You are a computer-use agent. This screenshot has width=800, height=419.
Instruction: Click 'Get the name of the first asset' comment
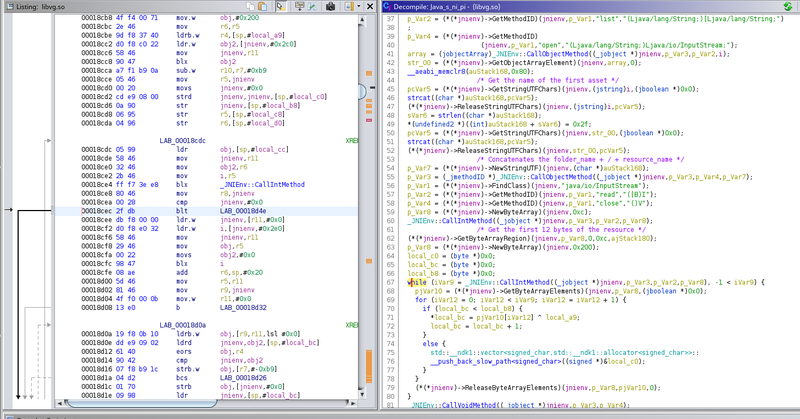coord(548,80)
